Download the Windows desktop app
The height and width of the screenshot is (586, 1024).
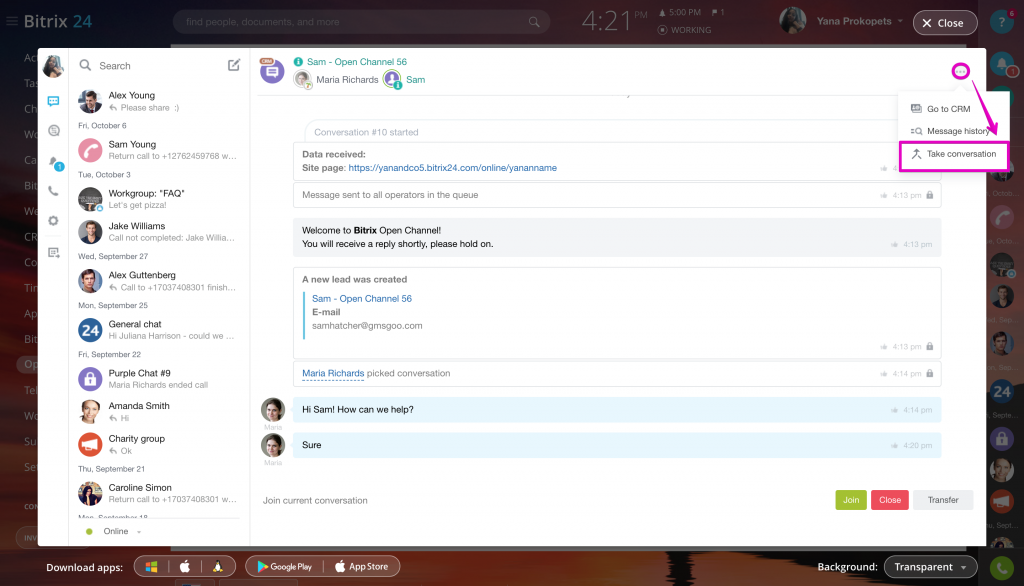[152, 566]
